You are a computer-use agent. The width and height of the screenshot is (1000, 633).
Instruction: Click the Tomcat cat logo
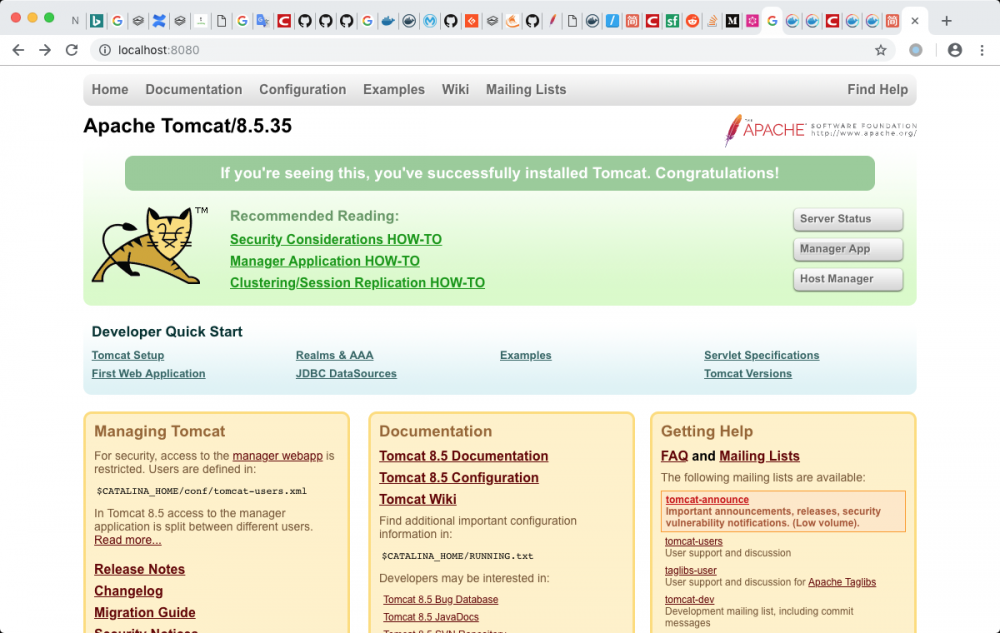(149, 245)
